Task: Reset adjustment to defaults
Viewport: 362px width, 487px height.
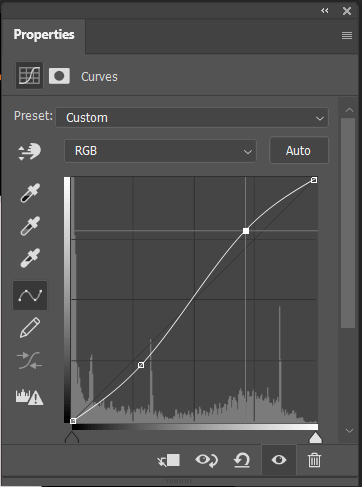Action: [x=242, y=460]
